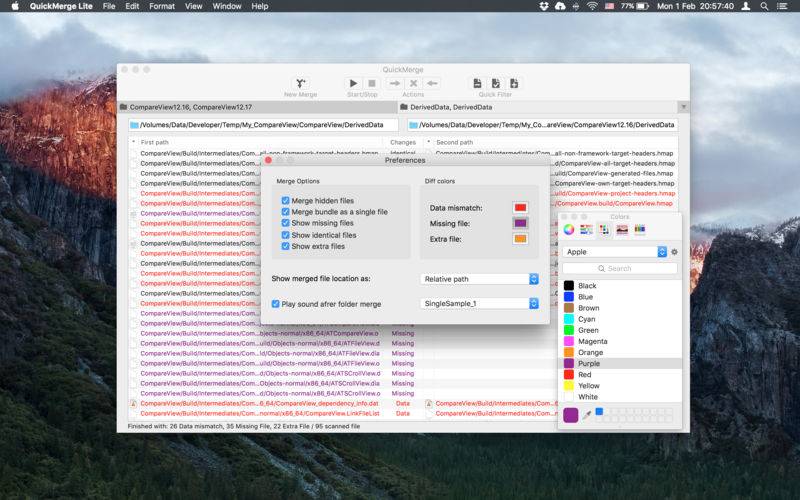Click the folder icon in the second path field
The width and height of the screenshot is (800, 500).
(x=413, y=125)
